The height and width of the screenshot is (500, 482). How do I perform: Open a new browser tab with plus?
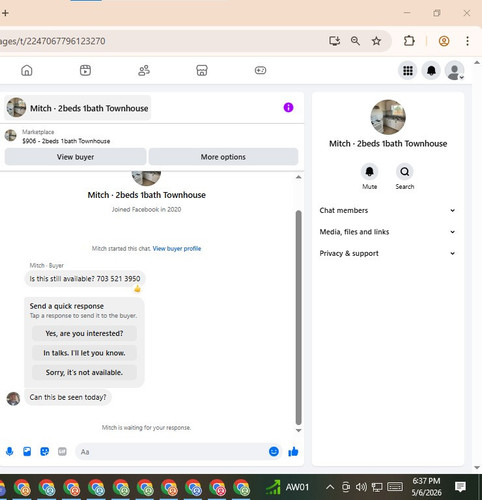pos(5,13)
